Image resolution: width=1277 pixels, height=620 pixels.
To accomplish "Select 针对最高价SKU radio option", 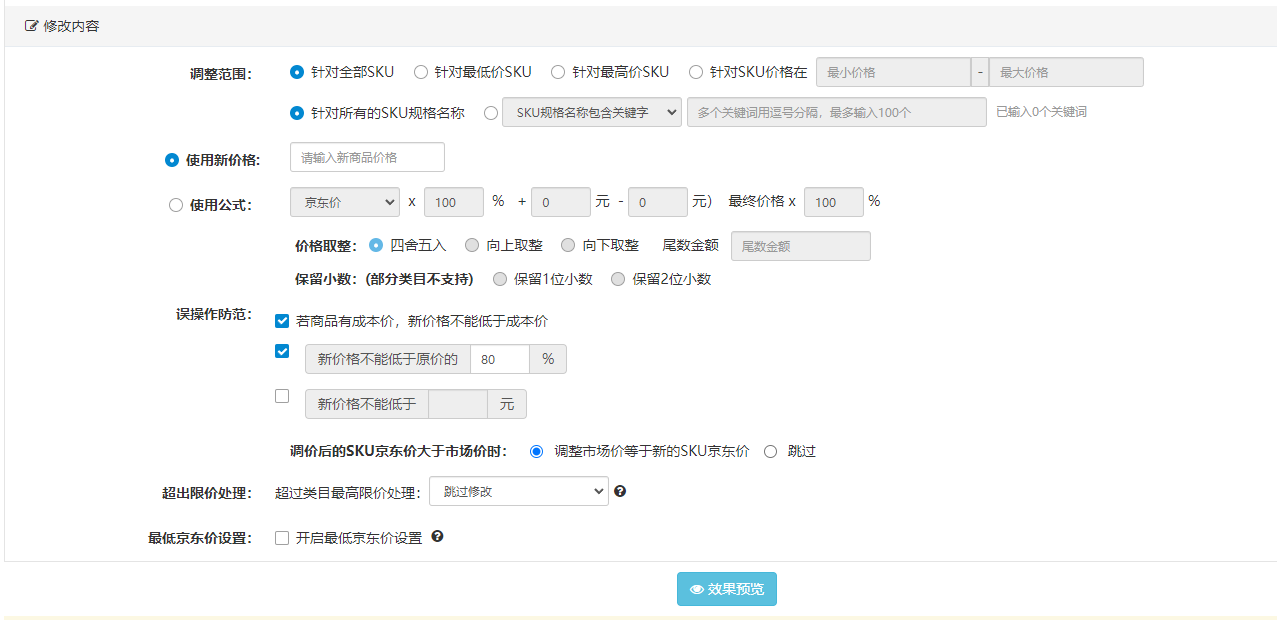I will click(x=558, y=72).
